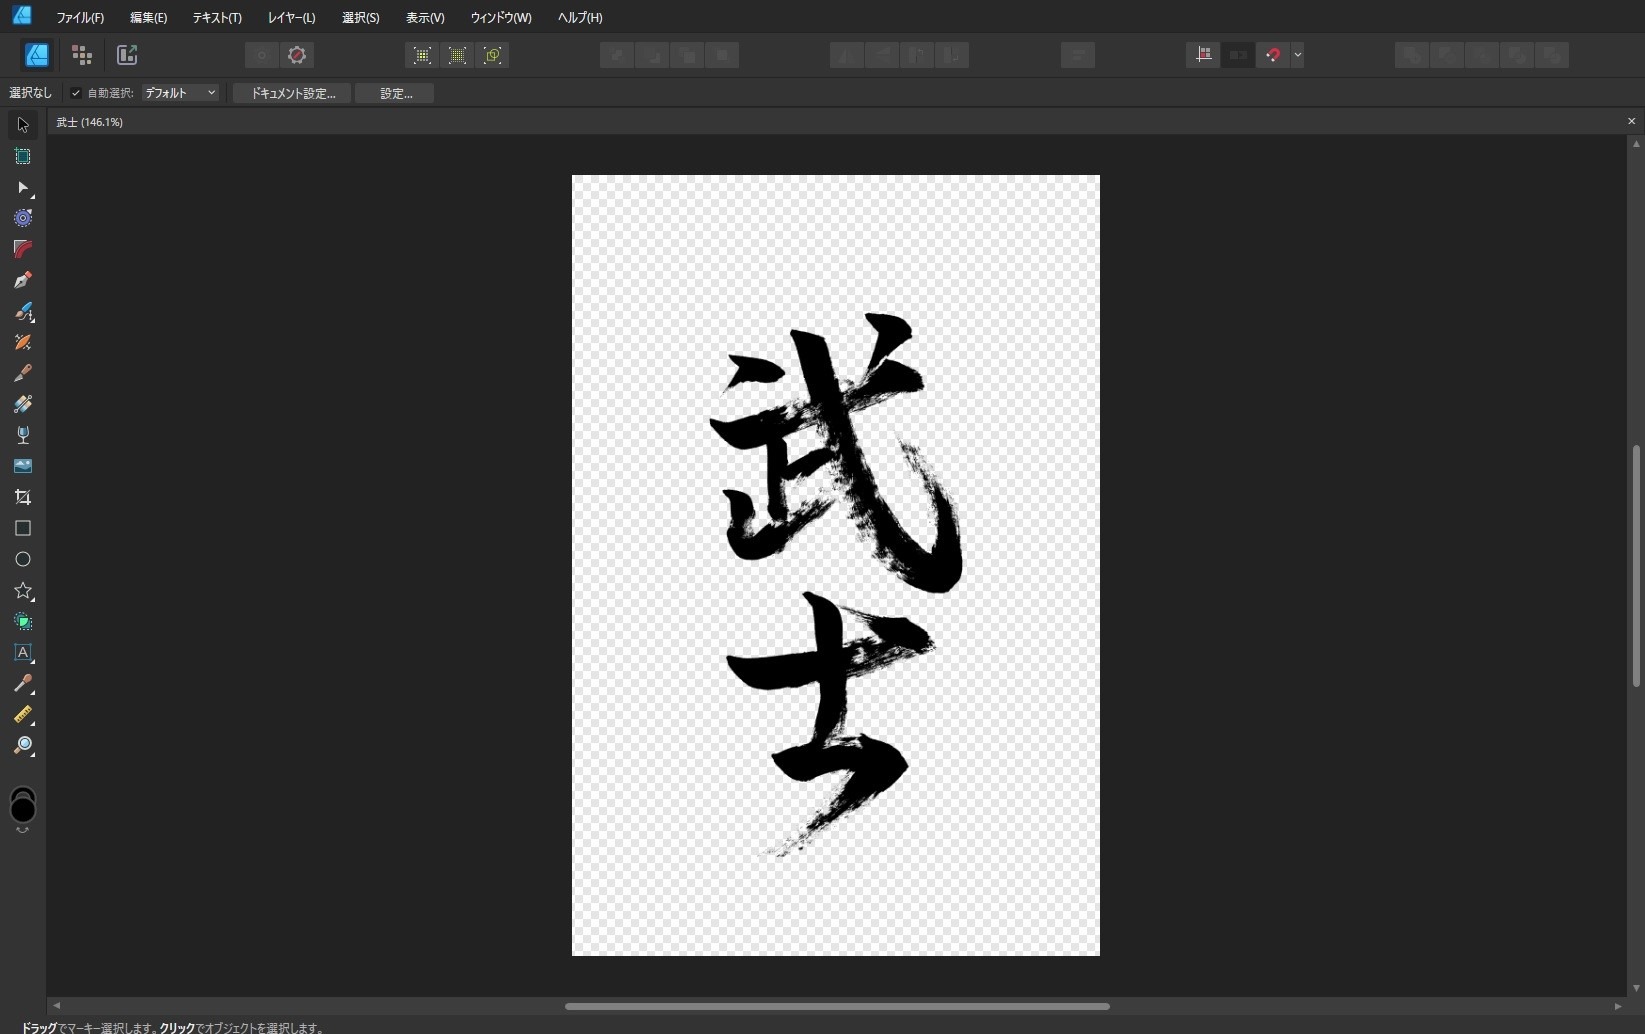Open the 編集(E) menu
The width and height of the screenshot is (1645, 1034).
click(x=148, y=17)
